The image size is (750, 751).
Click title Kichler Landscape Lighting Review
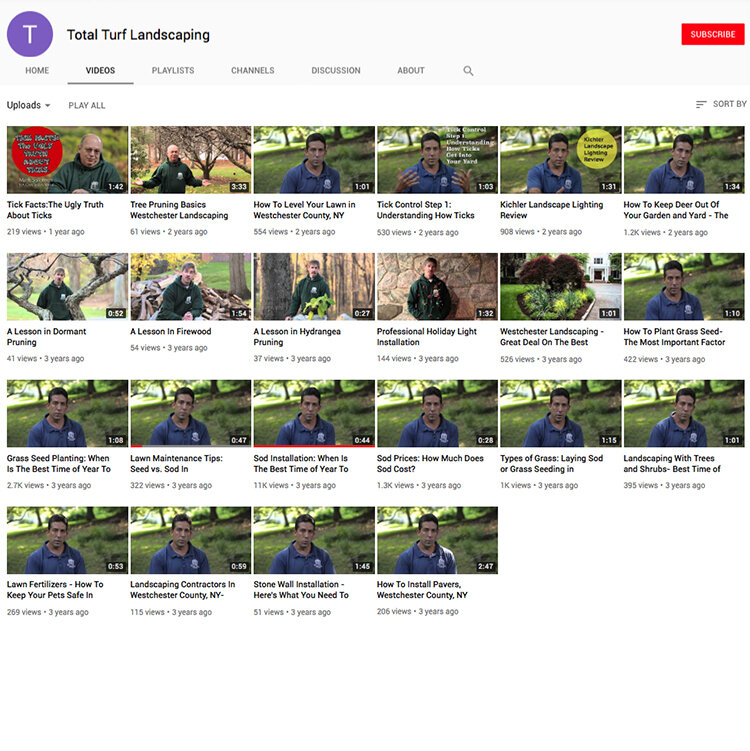point(552,210)
